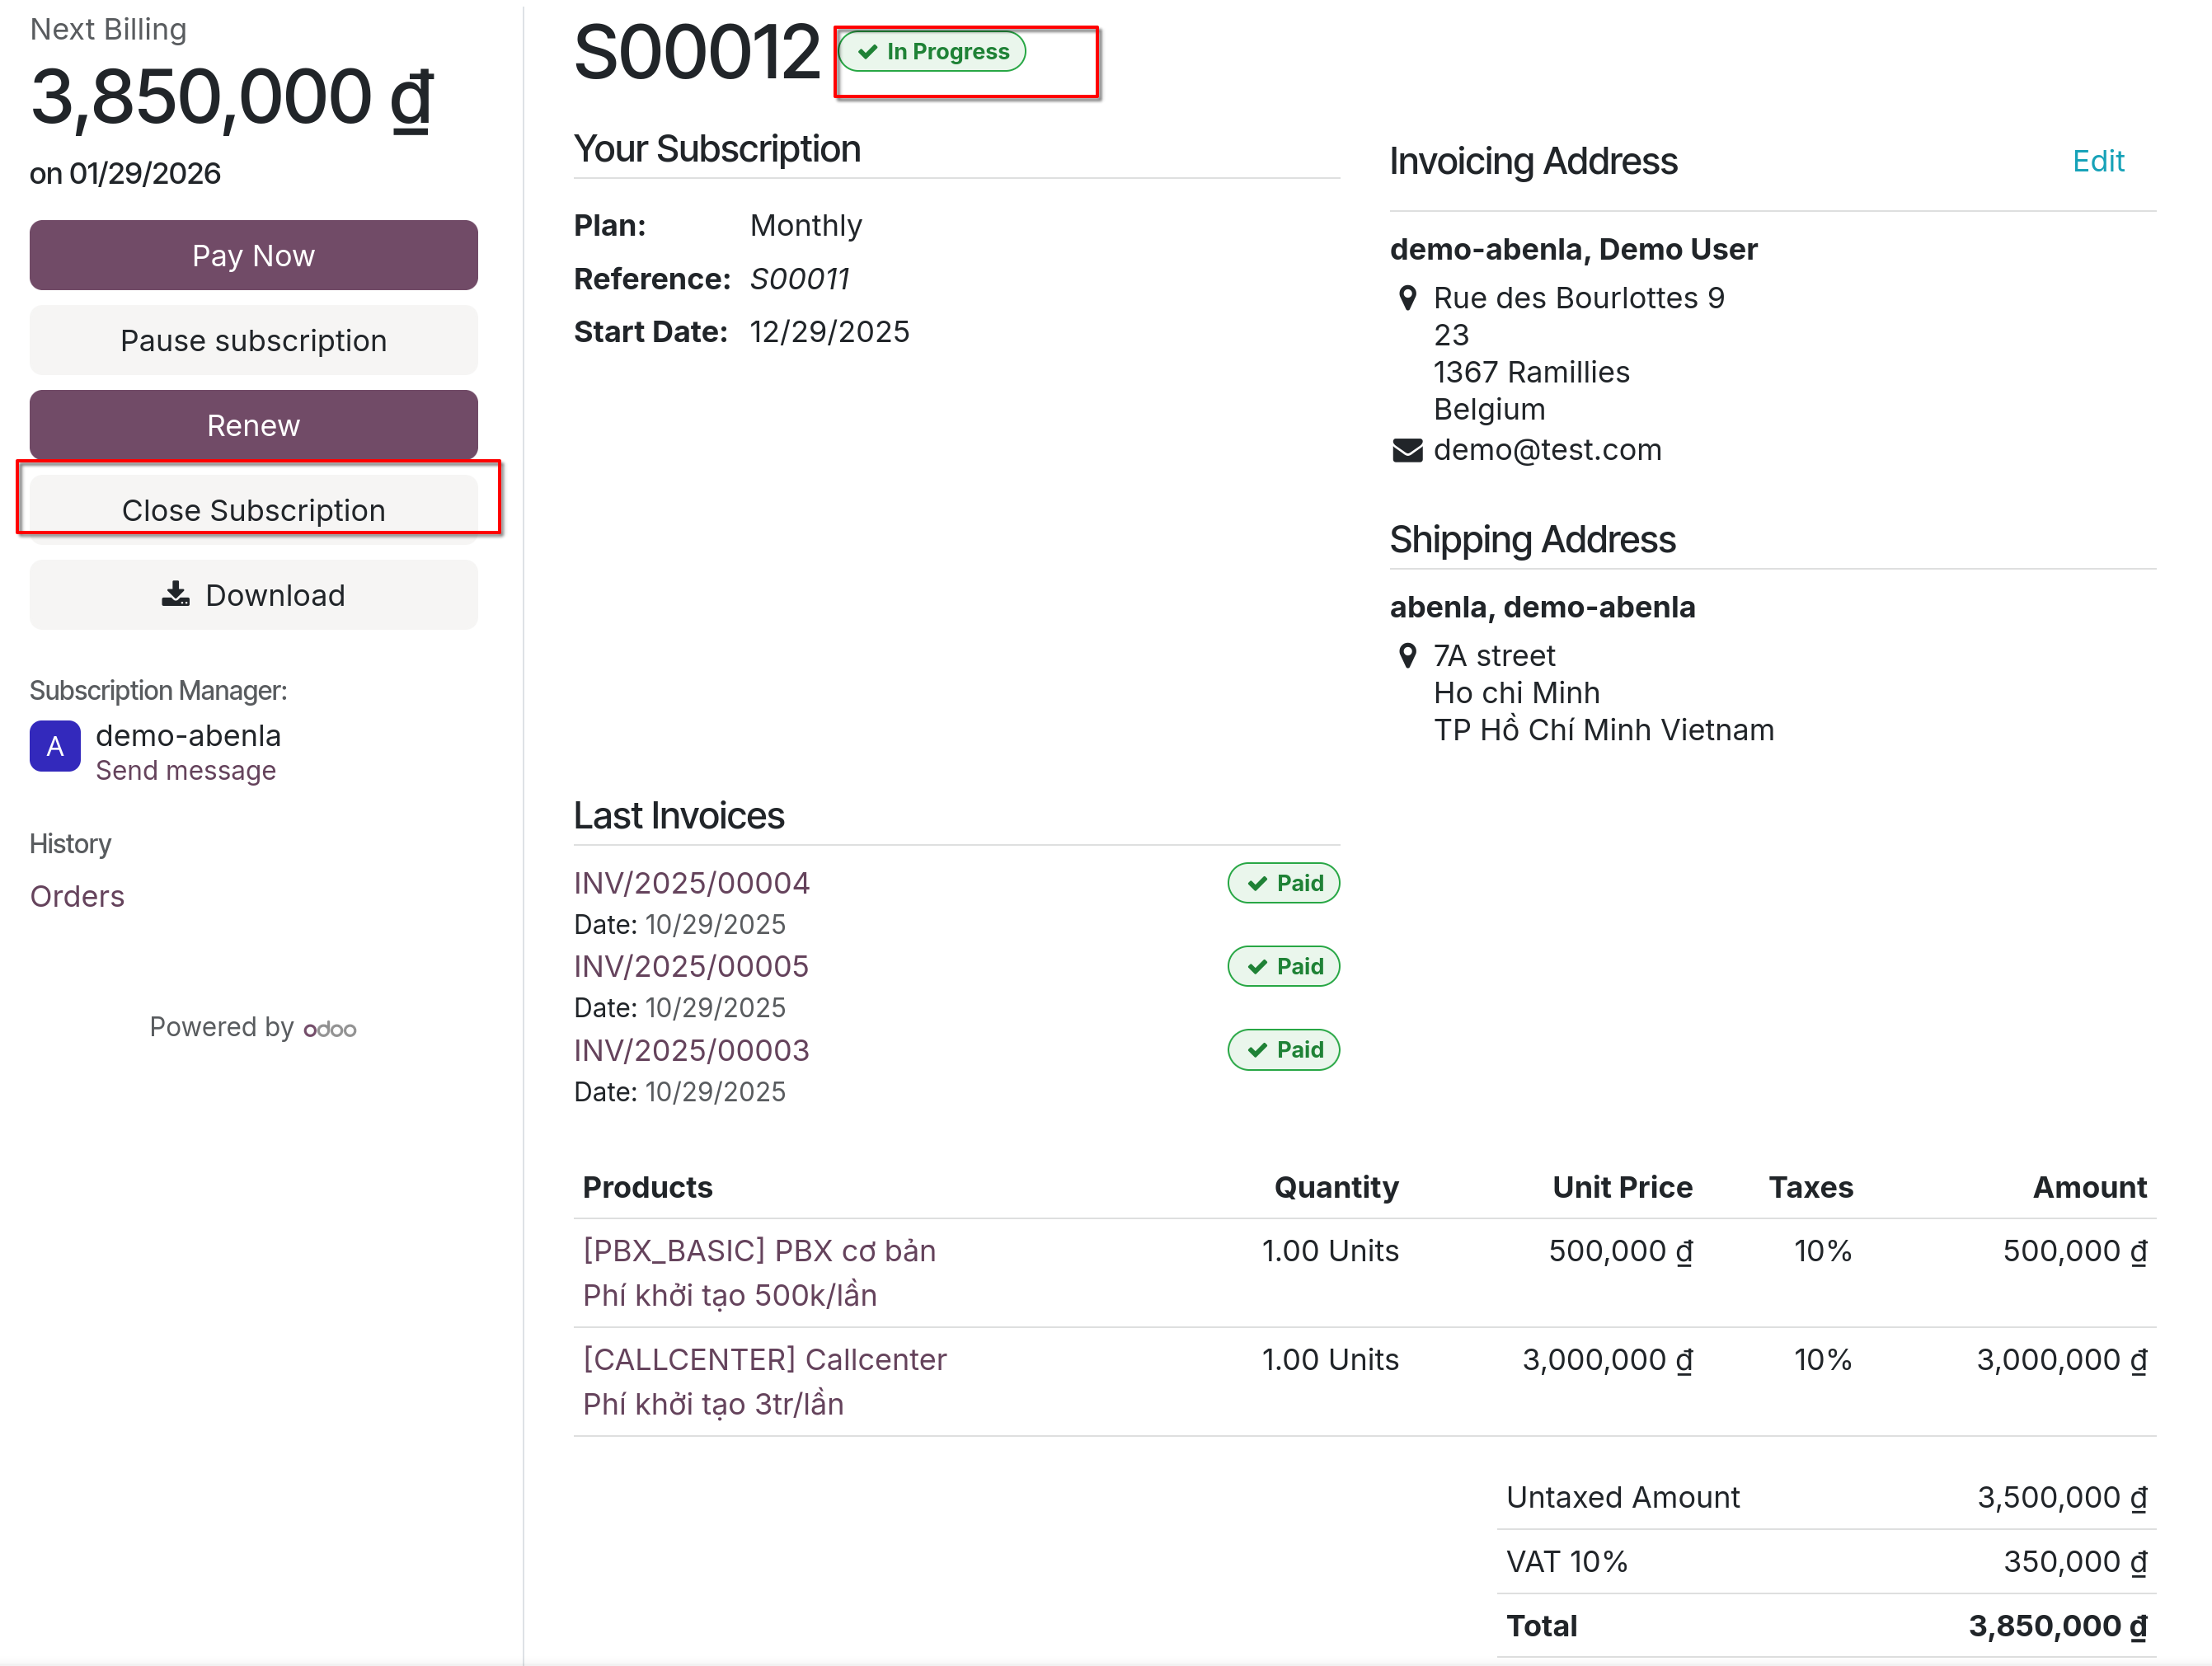Click the Taxes column header
Image resolution: width=2212 pixels, height=1666 pixels.
pos(1810,1187)
